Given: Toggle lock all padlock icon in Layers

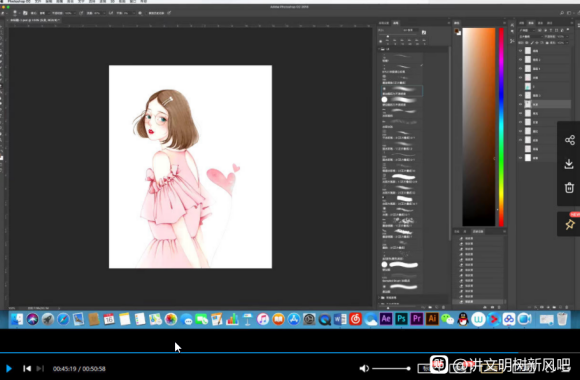Looking at the screenshot, I should tap(548, 43).
